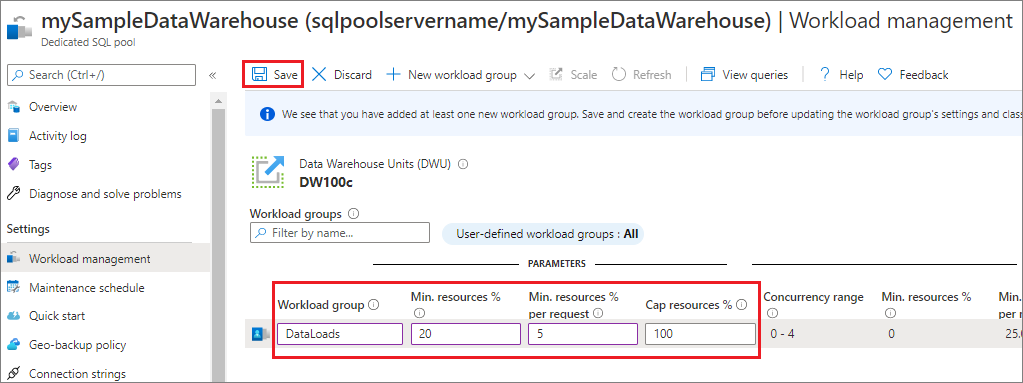Viewport: 1023px width, 383px height.
Task: Click Min. resources per request field showing 5
Action: (x=583, y=334)
